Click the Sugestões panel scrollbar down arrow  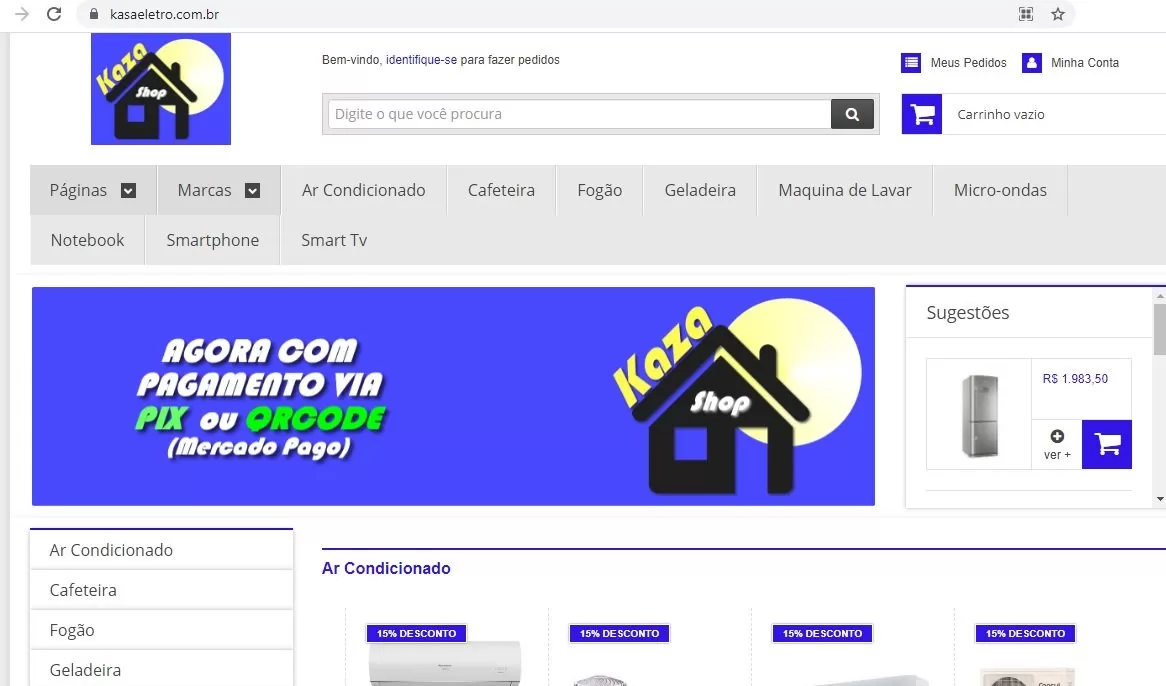(x=1160, y=499)
